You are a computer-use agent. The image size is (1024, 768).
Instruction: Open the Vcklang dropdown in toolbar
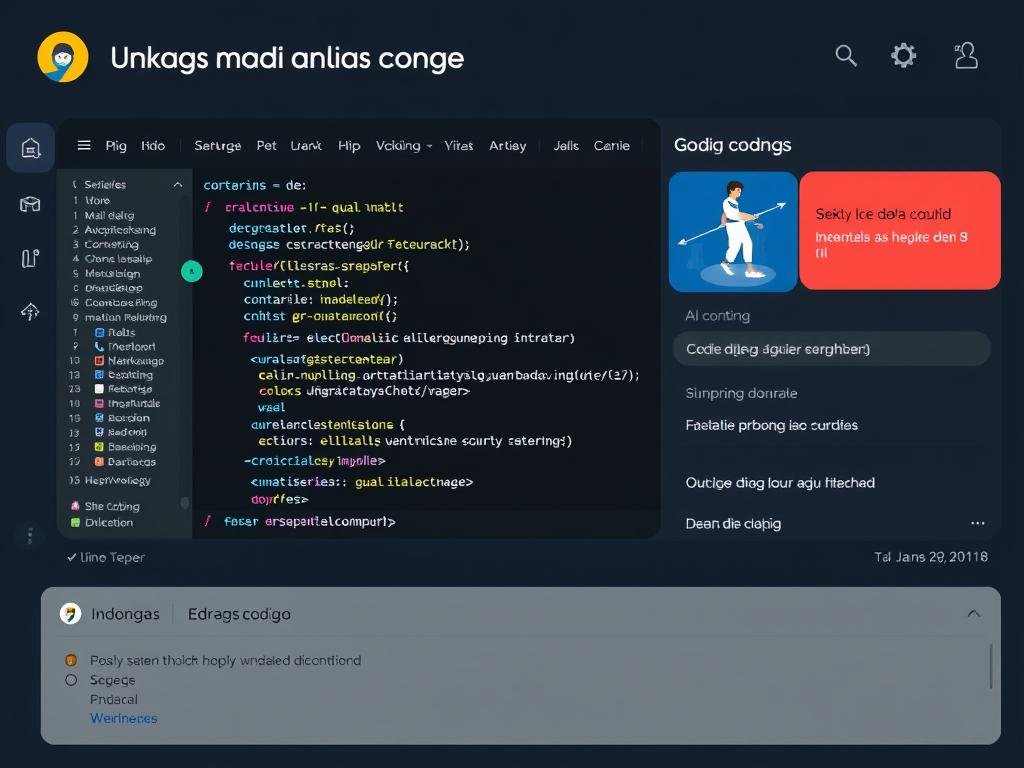click(404, 146)
